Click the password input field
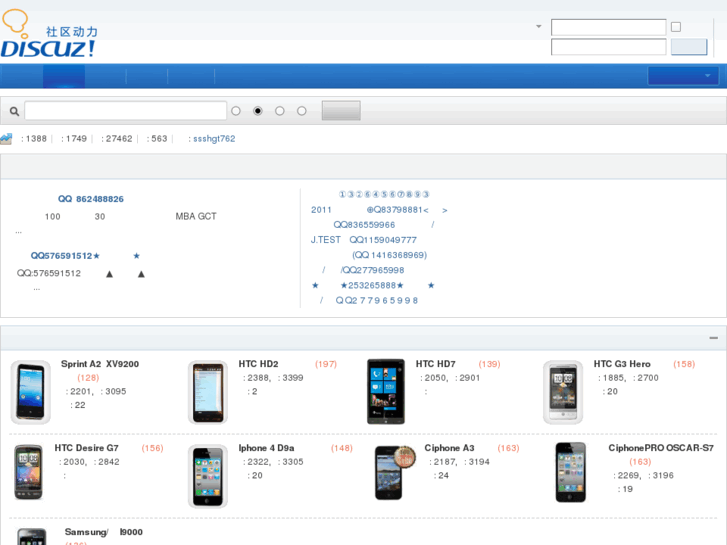 click(609, 47)
